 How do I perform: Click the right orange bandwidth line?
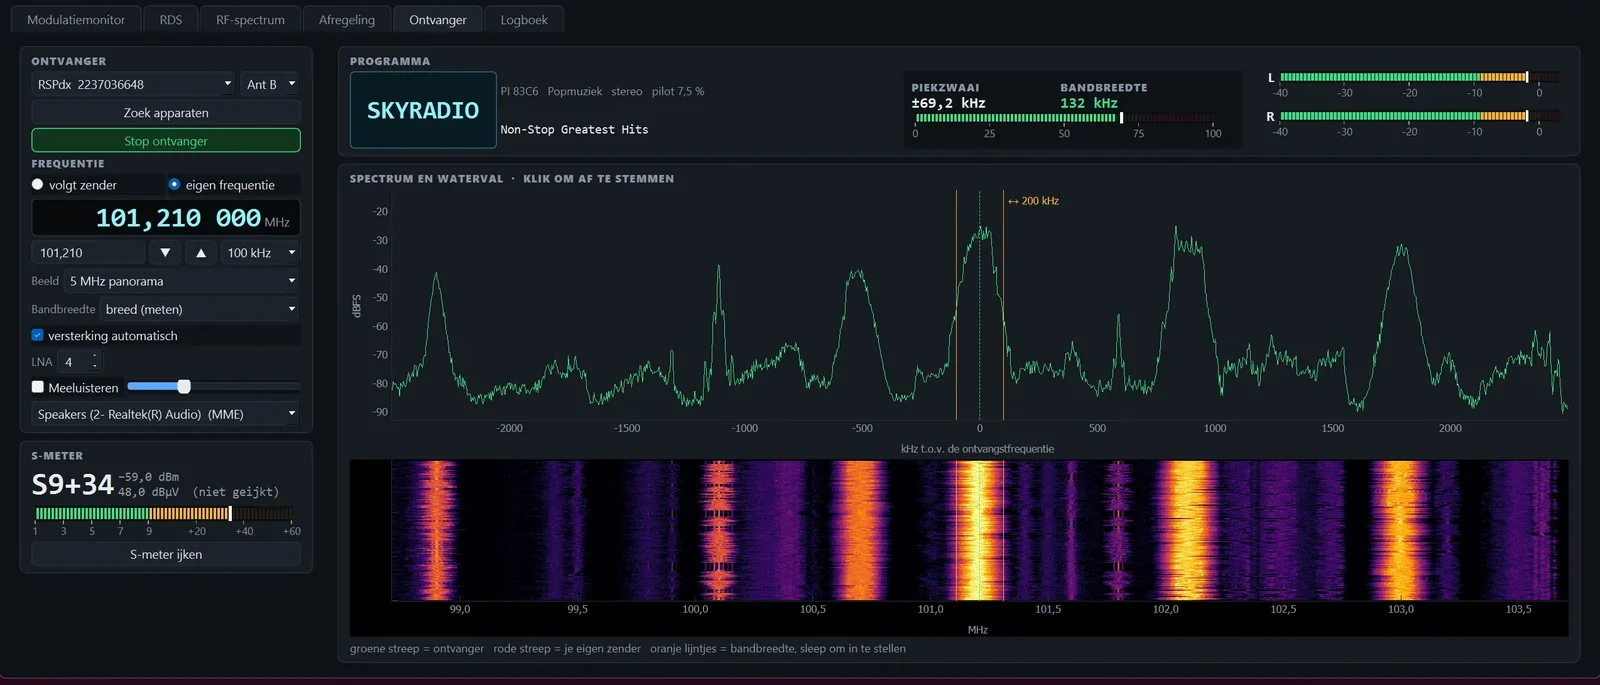[x=1003, y=305]
